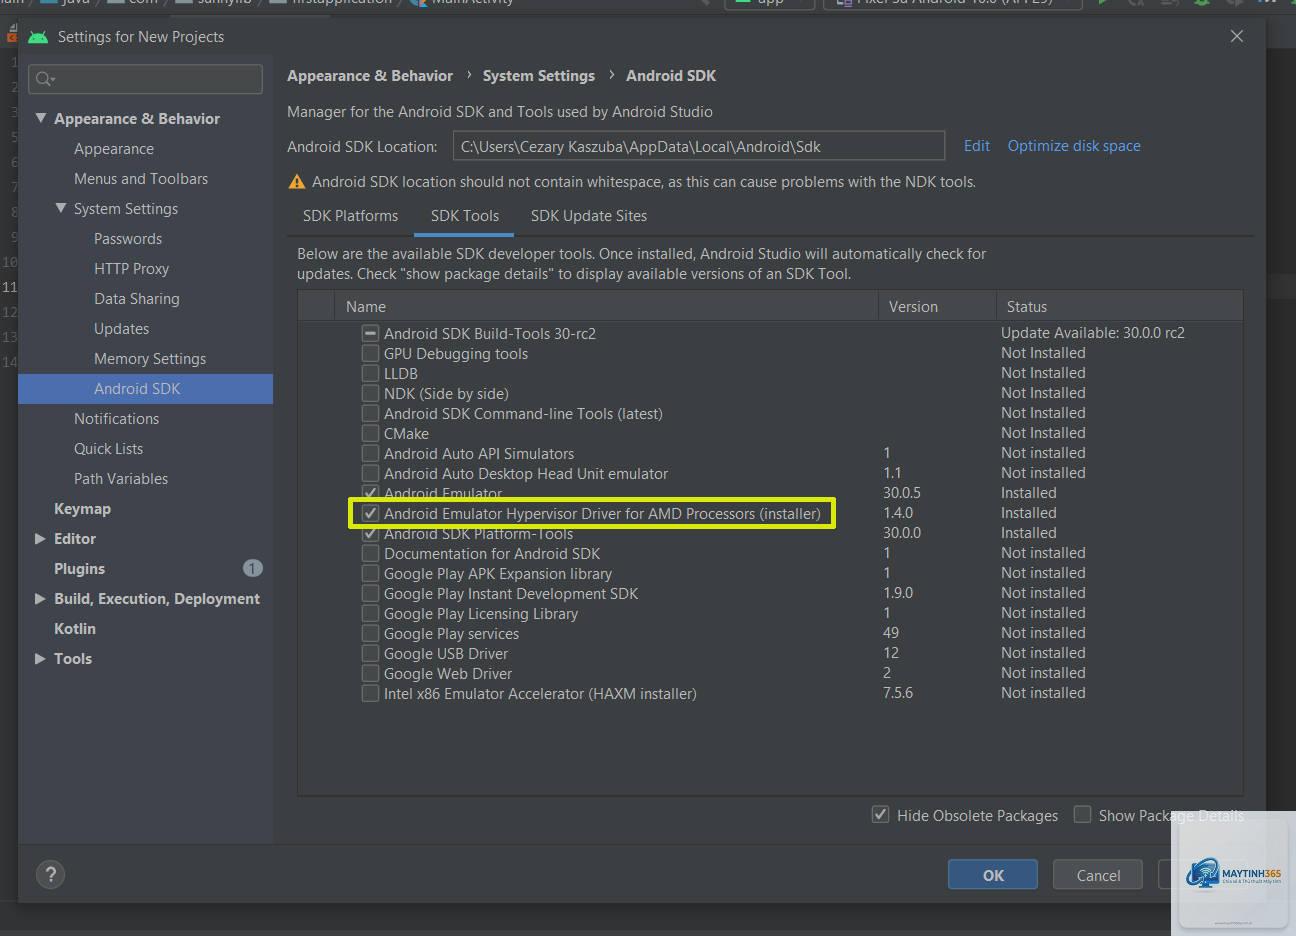Open Appearance settings page
1296x936 pixels.
pos(114,148)
